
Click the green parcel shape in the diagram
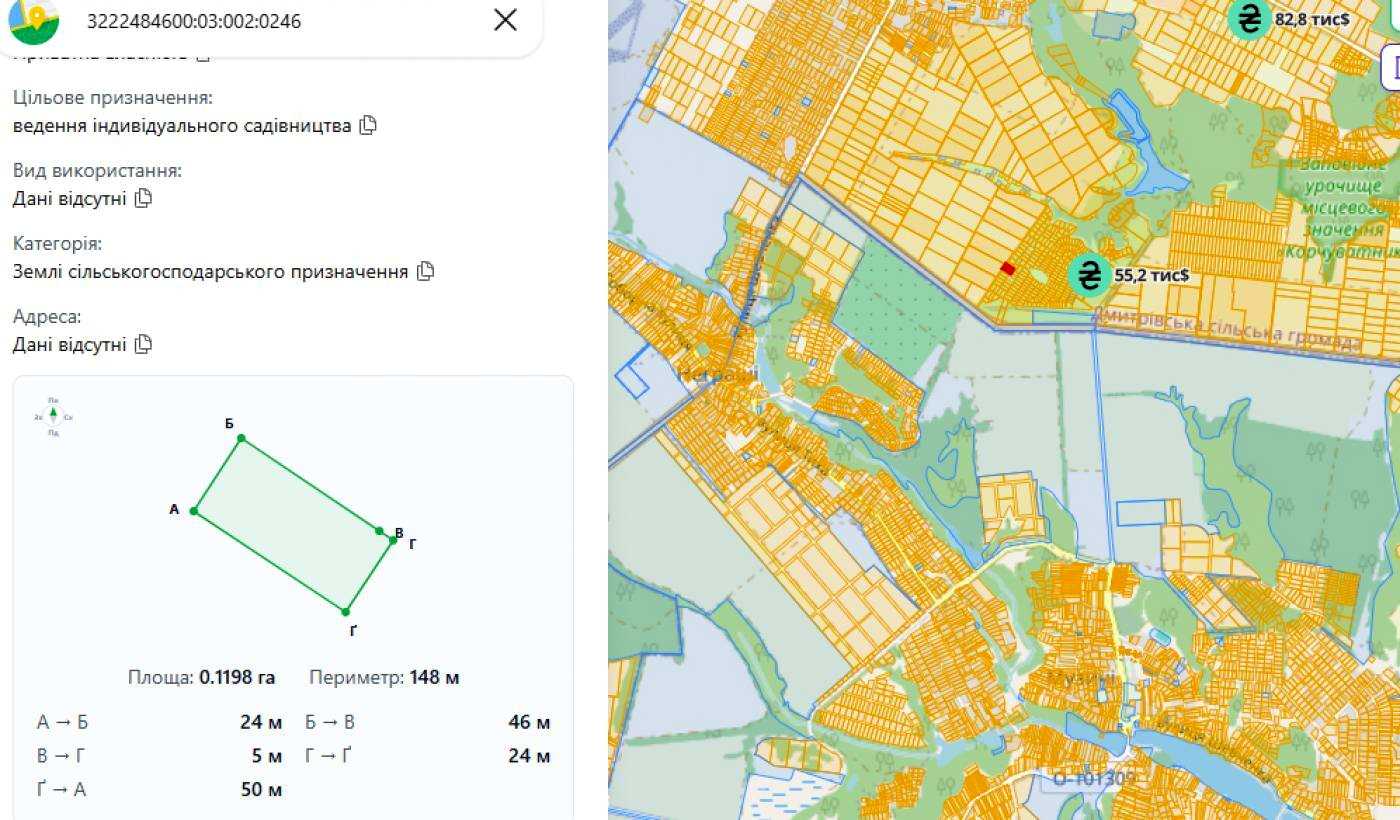click(292, 524)
